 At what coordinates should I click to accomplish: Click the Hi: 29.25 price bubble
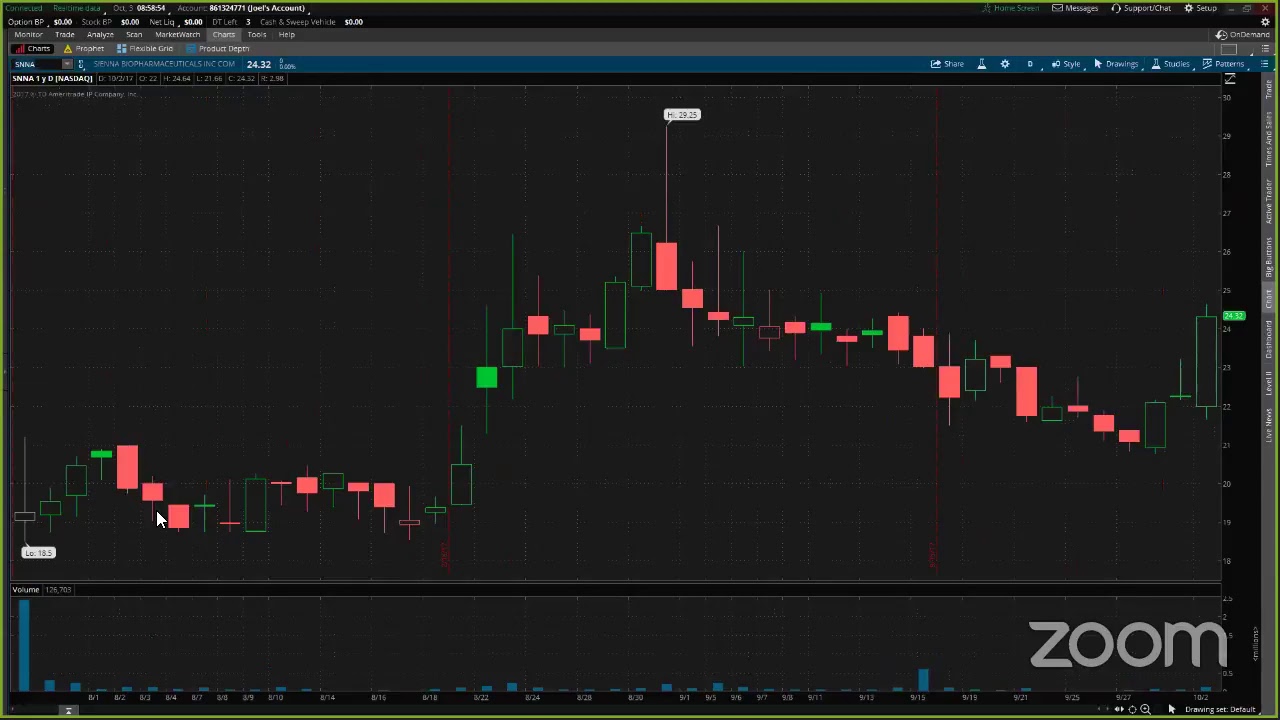coord(683,115)
